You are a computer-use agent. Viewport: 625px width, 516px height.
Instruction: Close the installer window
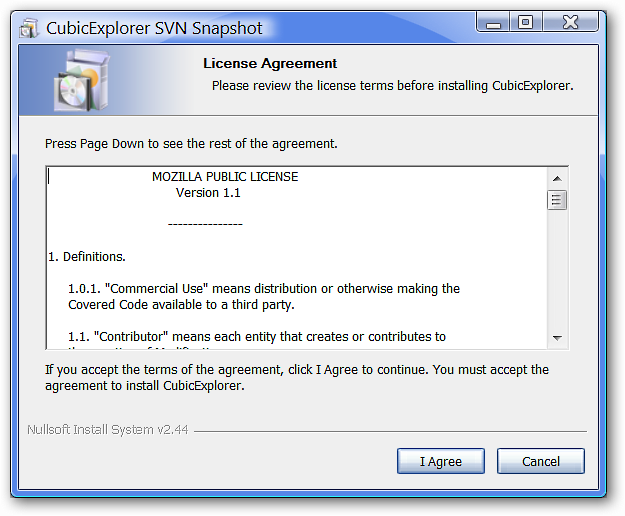pos(570,22)
